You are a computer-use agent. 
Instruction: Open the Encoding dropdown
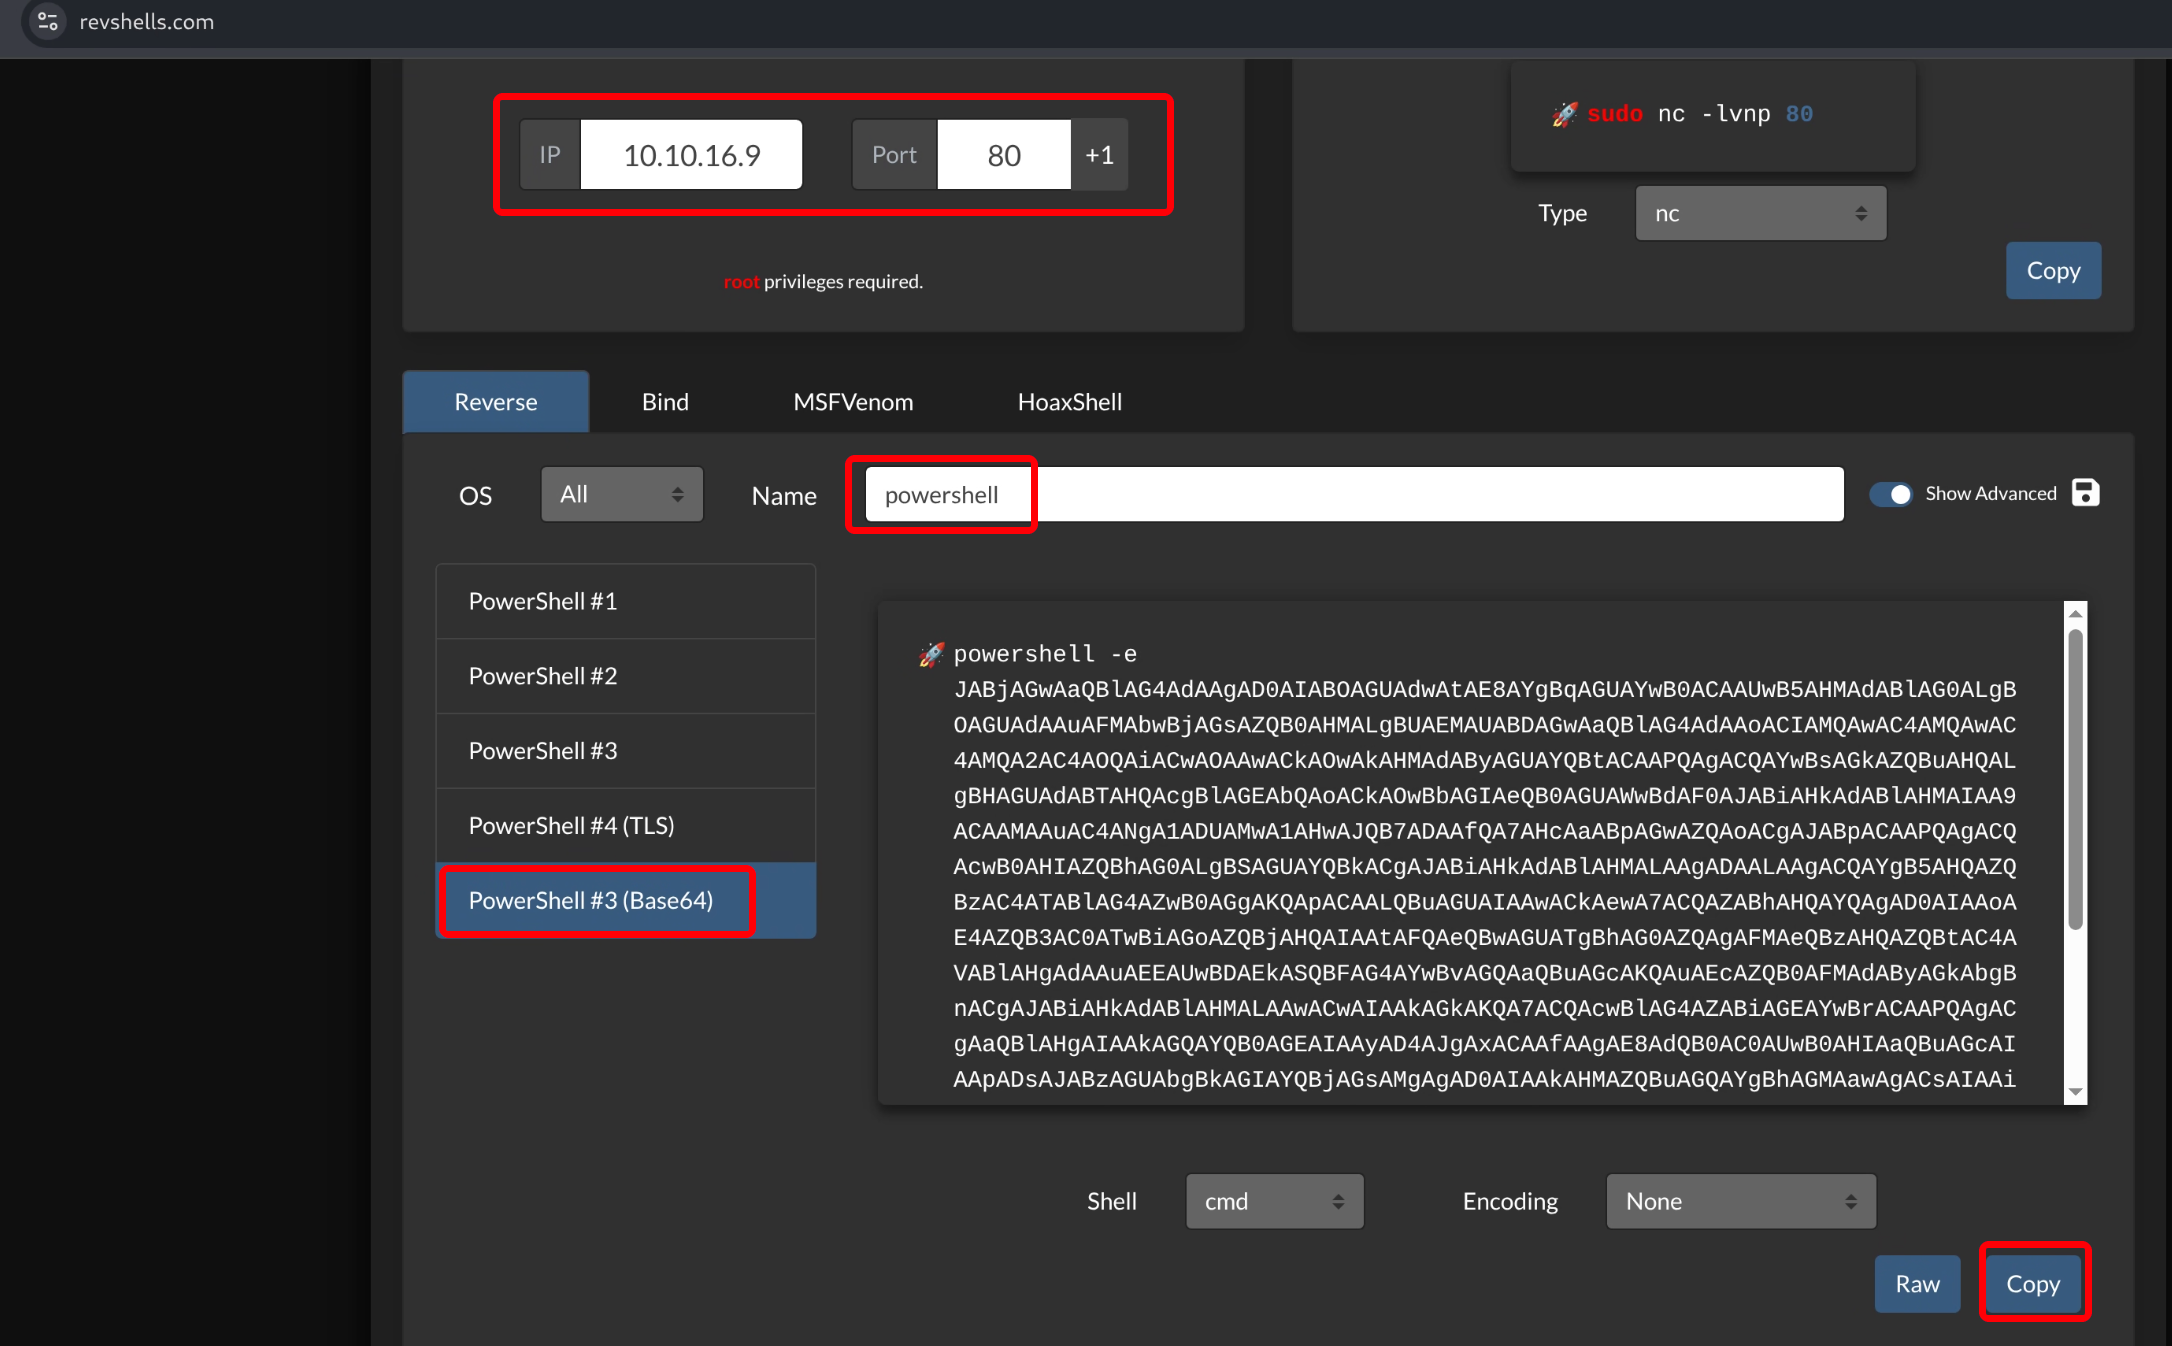(1740, 1201)
